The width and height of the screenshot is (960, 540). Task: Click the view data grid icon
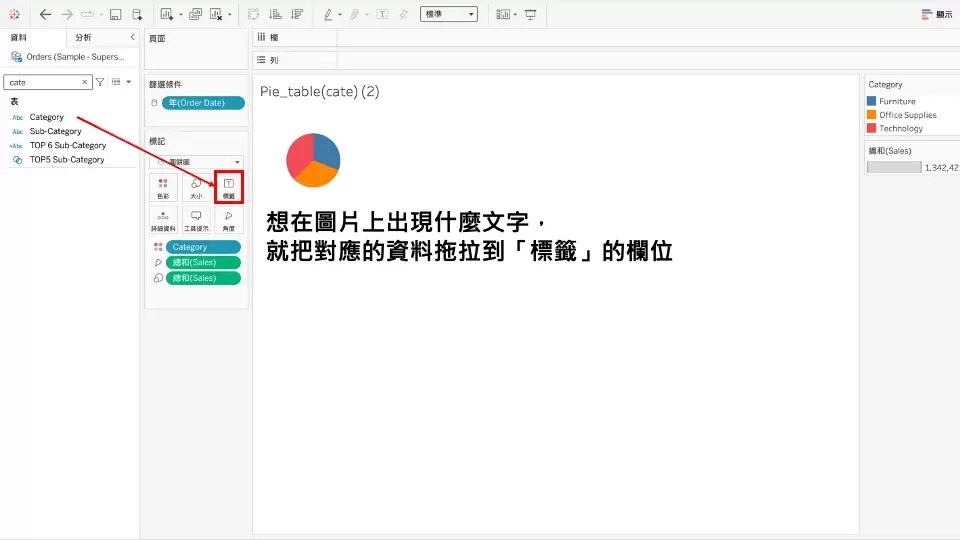[116, 82]
